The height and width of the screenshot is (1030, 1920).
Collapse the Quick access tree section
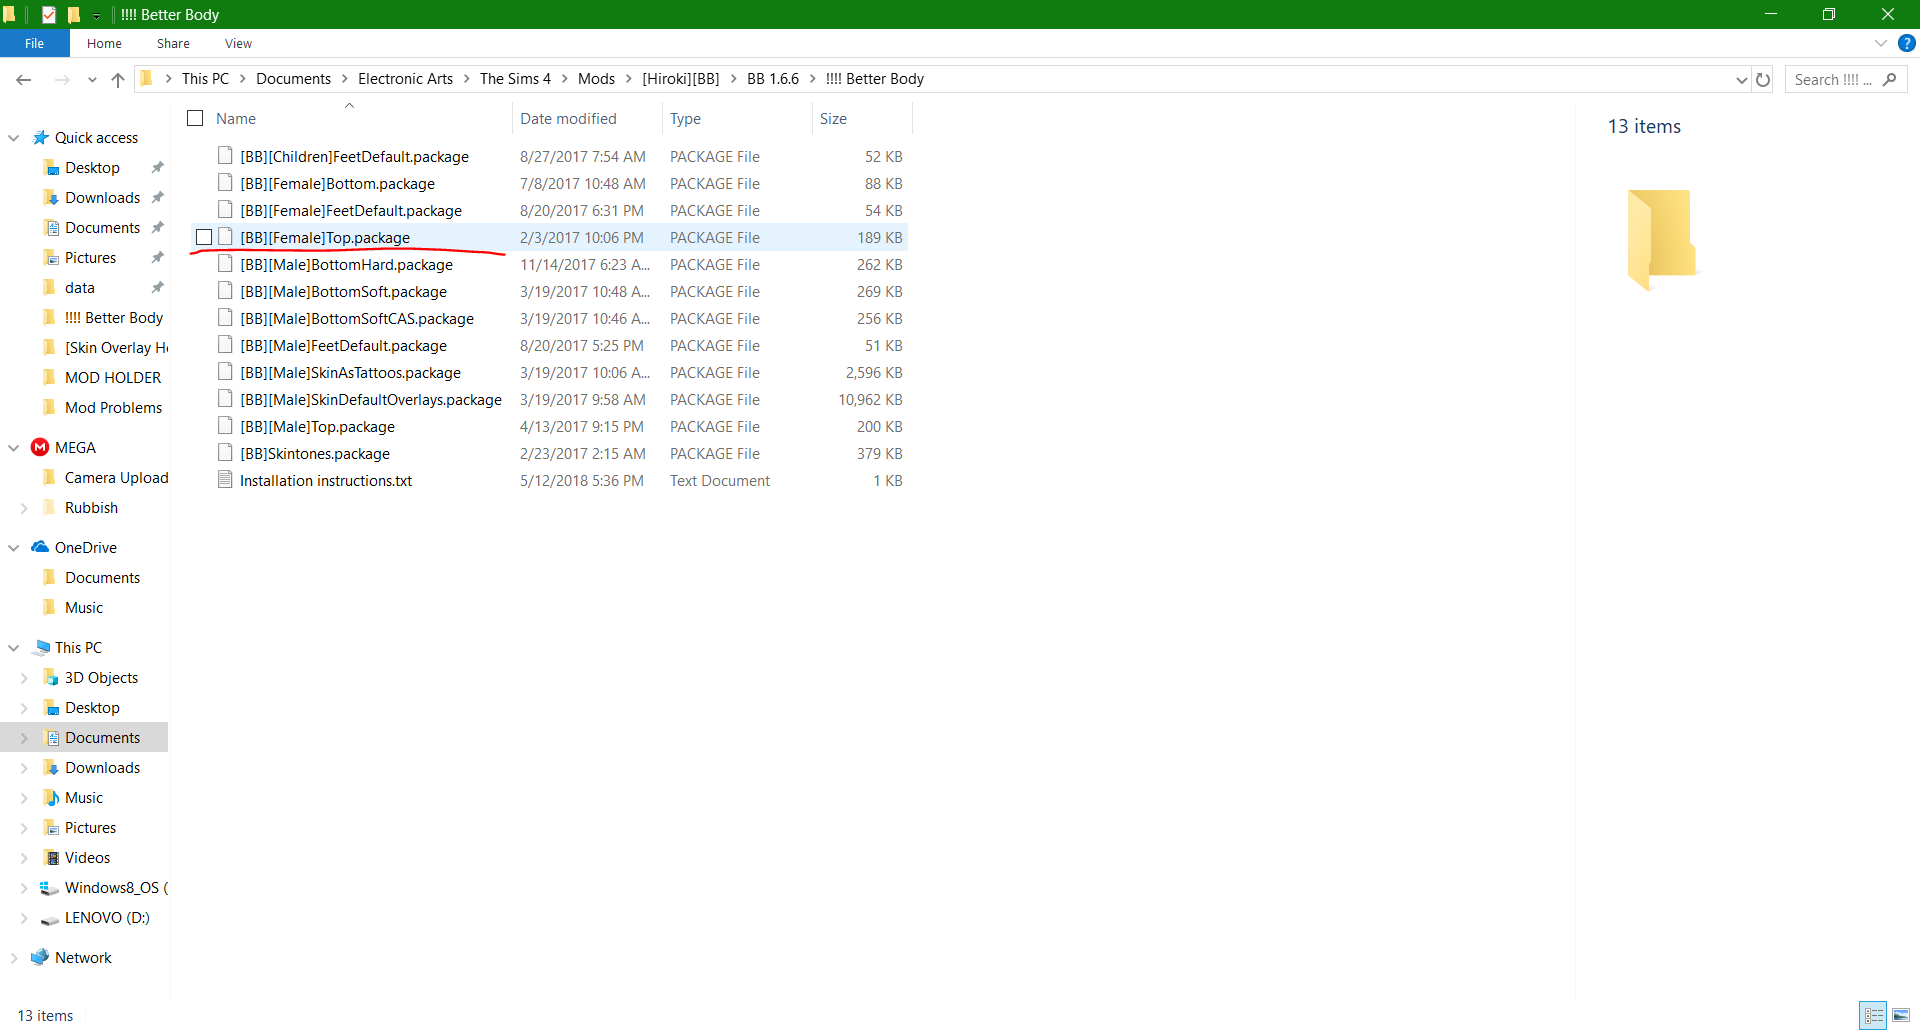coord(14,138)
